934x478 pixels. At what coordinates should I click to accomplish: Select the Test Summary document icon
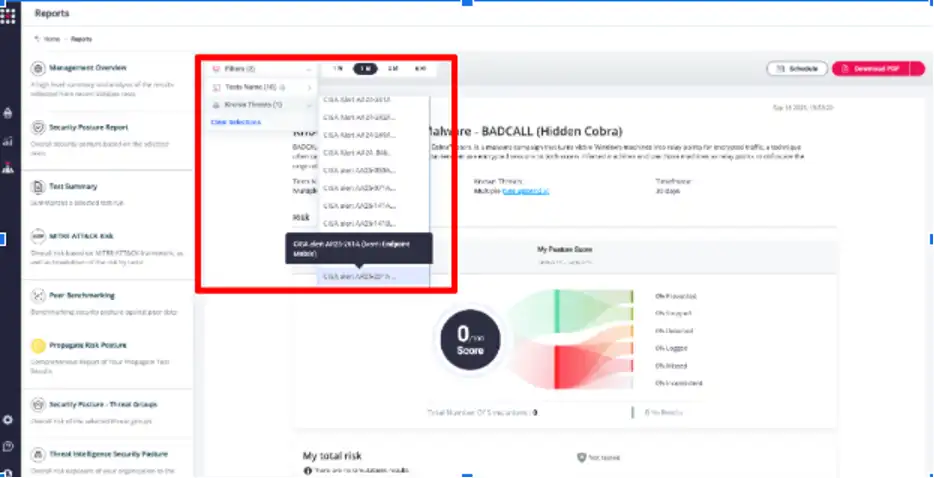coord(38,187)
